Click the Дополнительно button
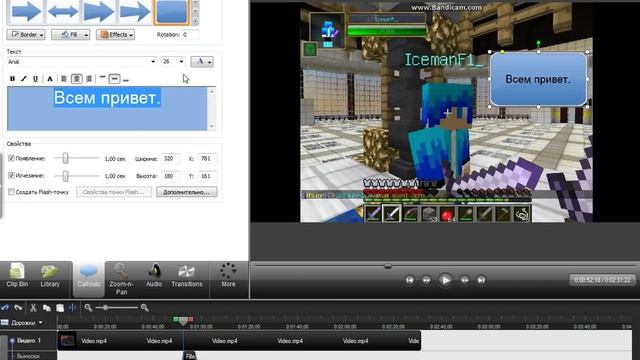The image size is (640, 360). click(x=187, y=192)
